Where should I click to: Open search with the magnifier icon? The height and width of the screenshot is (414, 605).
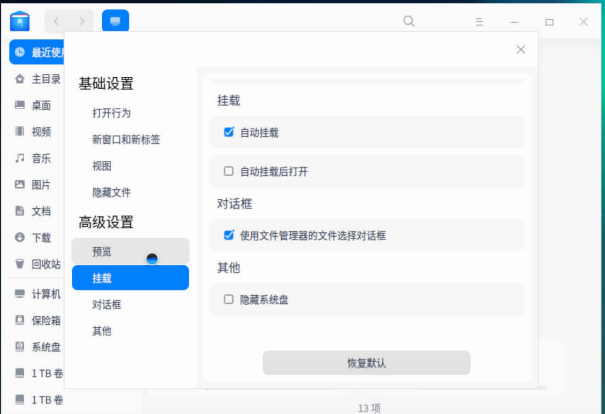409,21
